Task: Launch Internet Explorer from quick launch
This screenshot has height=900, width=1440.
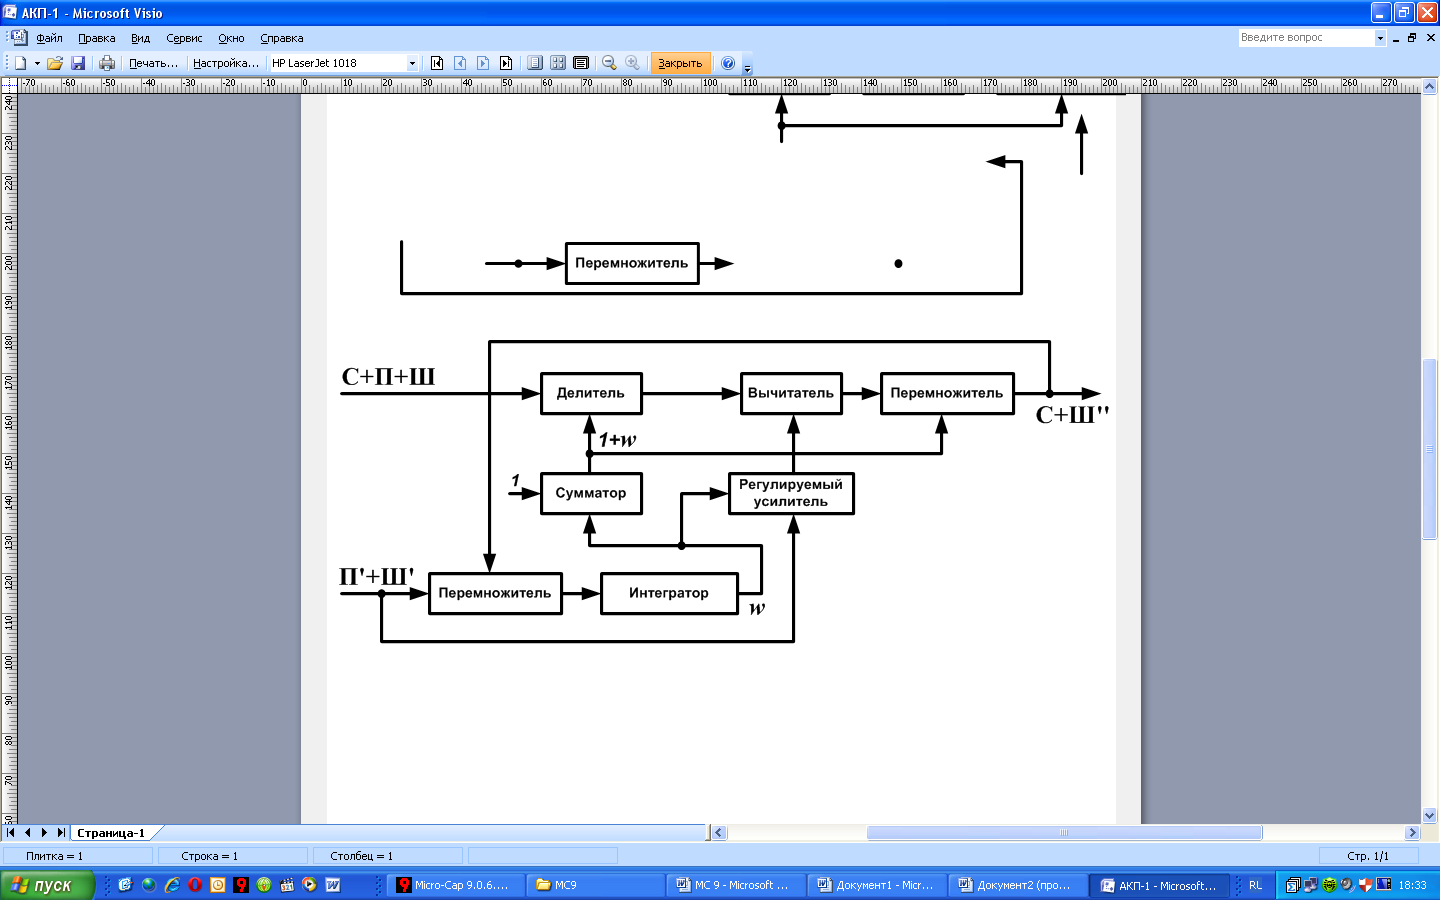Action: pyautogui.click(x=172, y=885)
